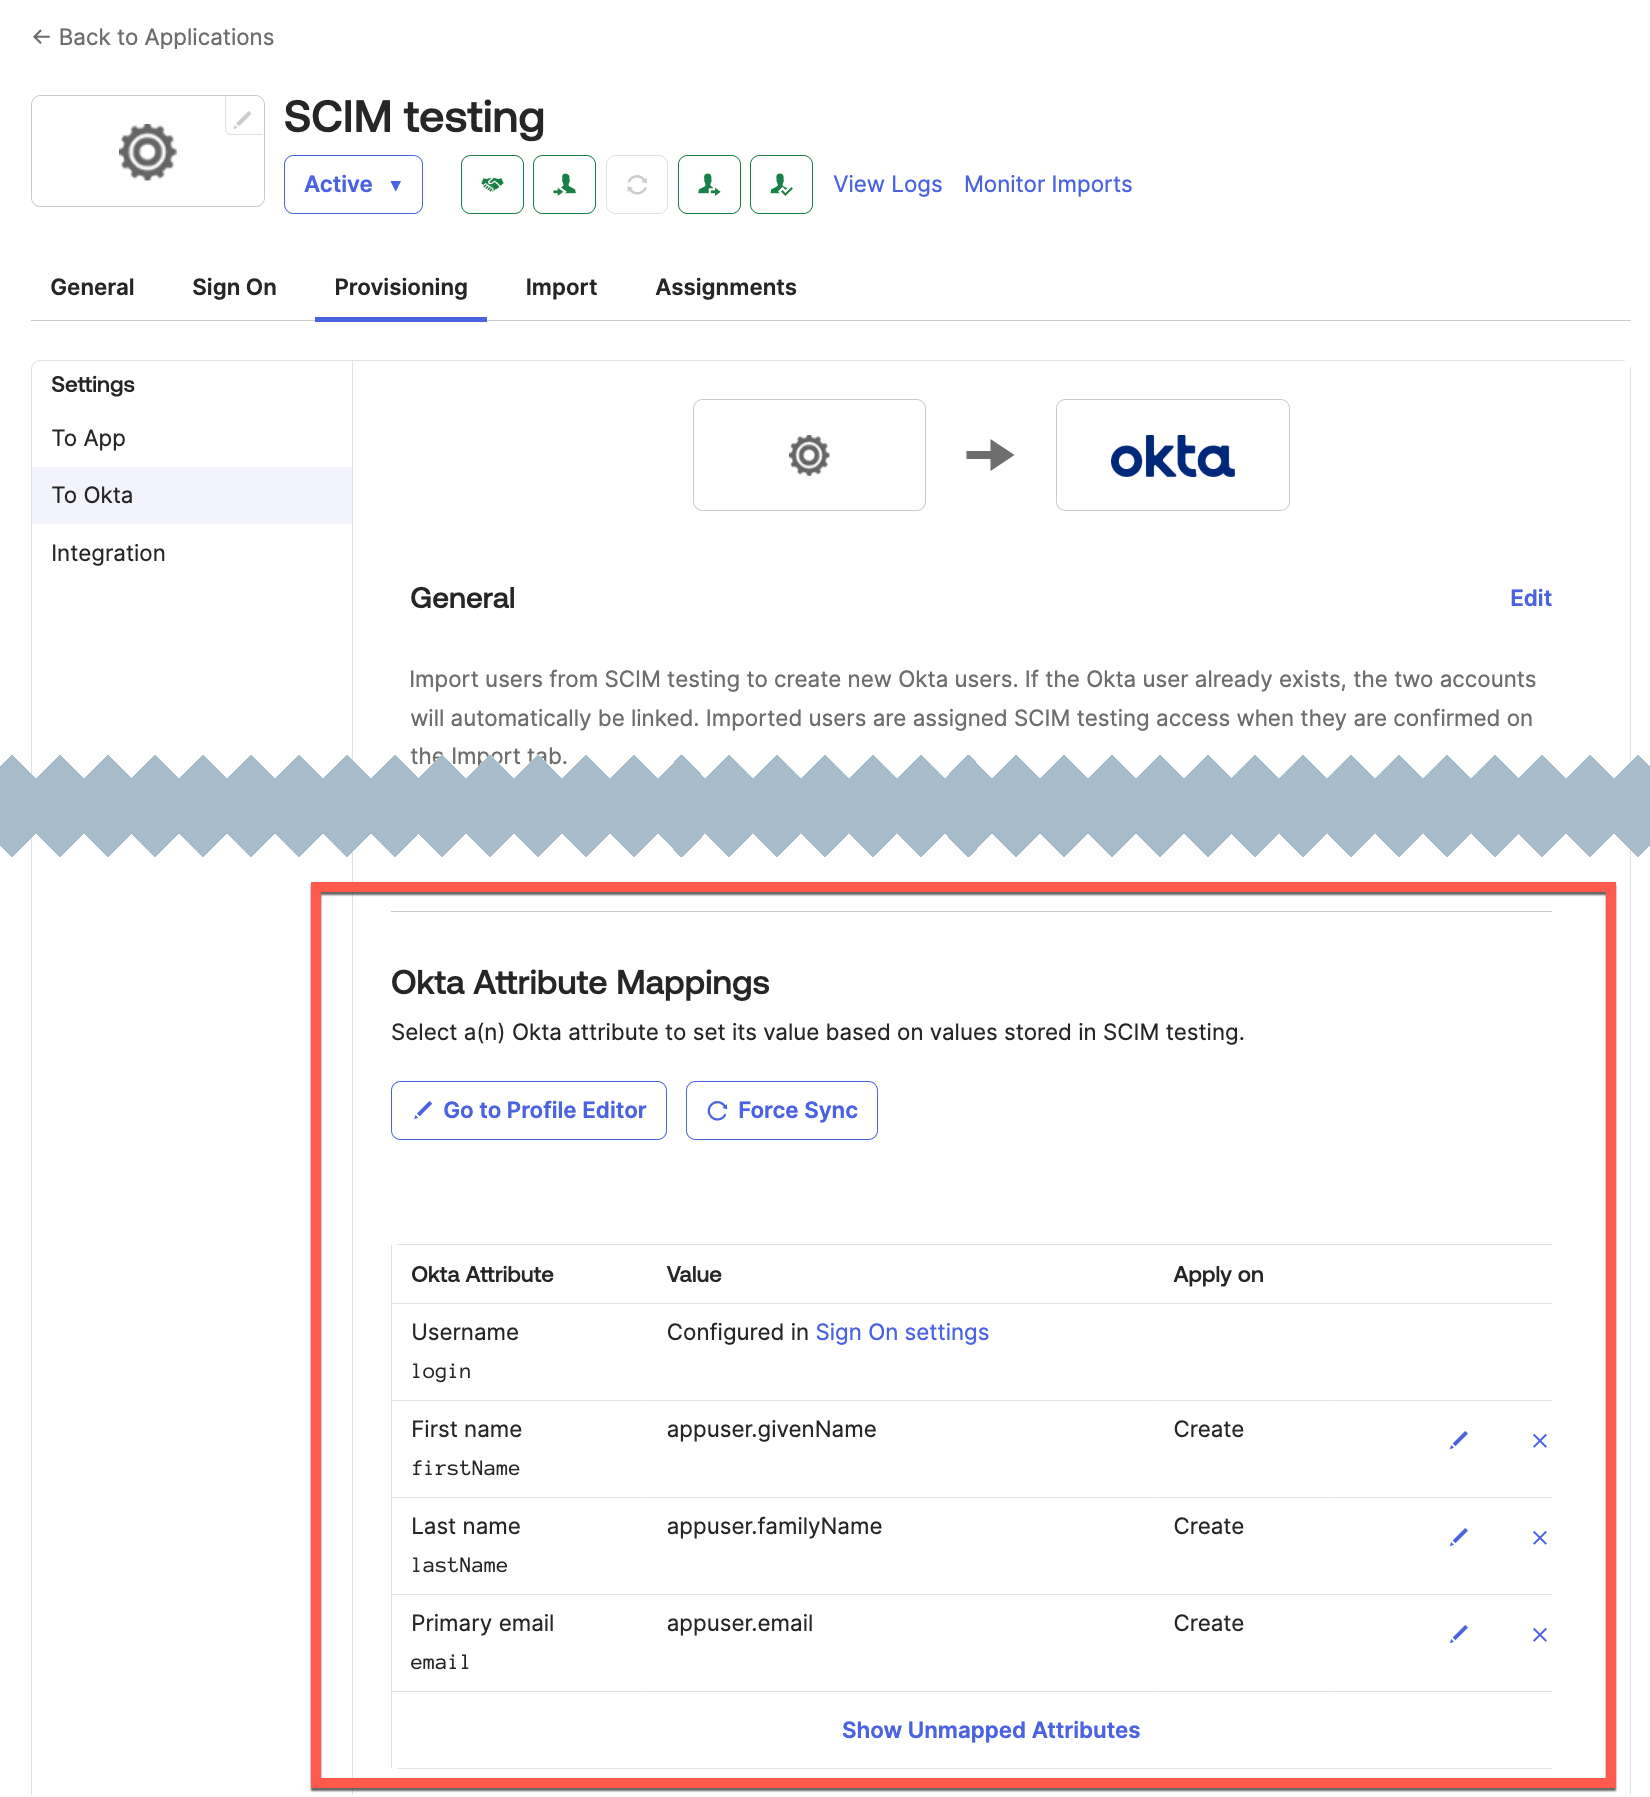
Task: Switch to the Import tab
Action: (x=561, y=288)
